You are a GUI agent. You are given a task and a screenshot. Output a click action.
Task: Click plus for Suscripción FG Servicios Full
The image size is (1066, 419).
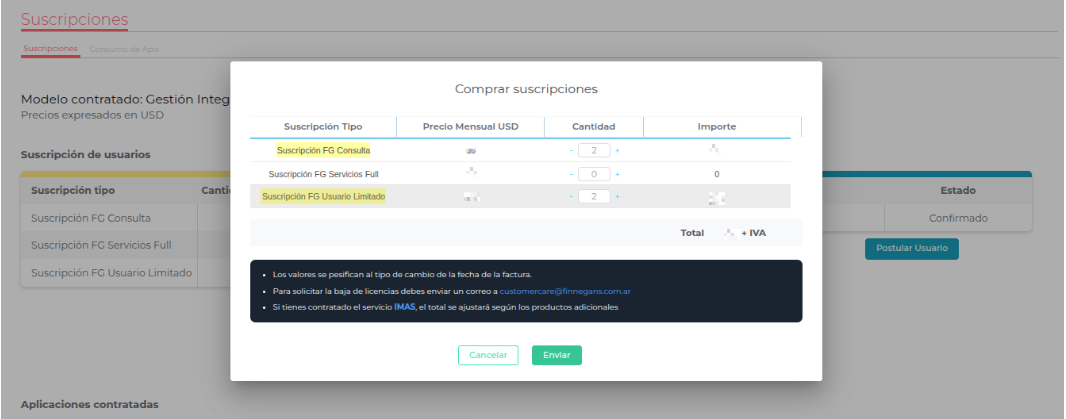(617, 174)
